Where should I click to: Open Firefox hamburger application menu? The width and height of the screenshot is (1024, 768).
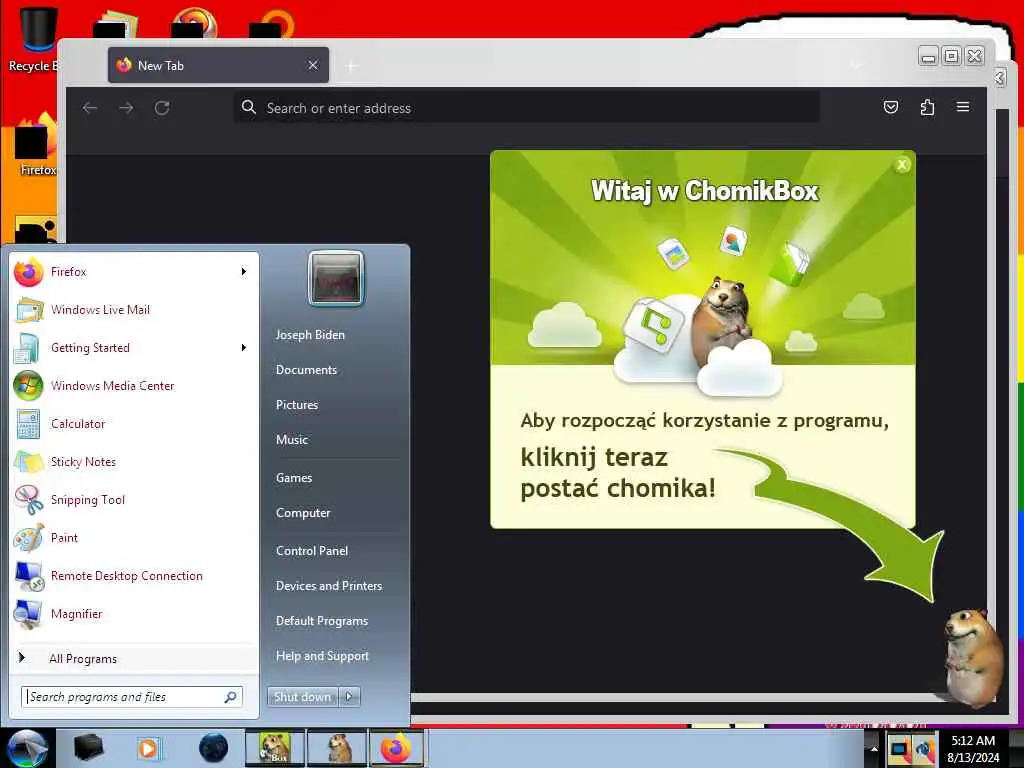coord(963,107)
